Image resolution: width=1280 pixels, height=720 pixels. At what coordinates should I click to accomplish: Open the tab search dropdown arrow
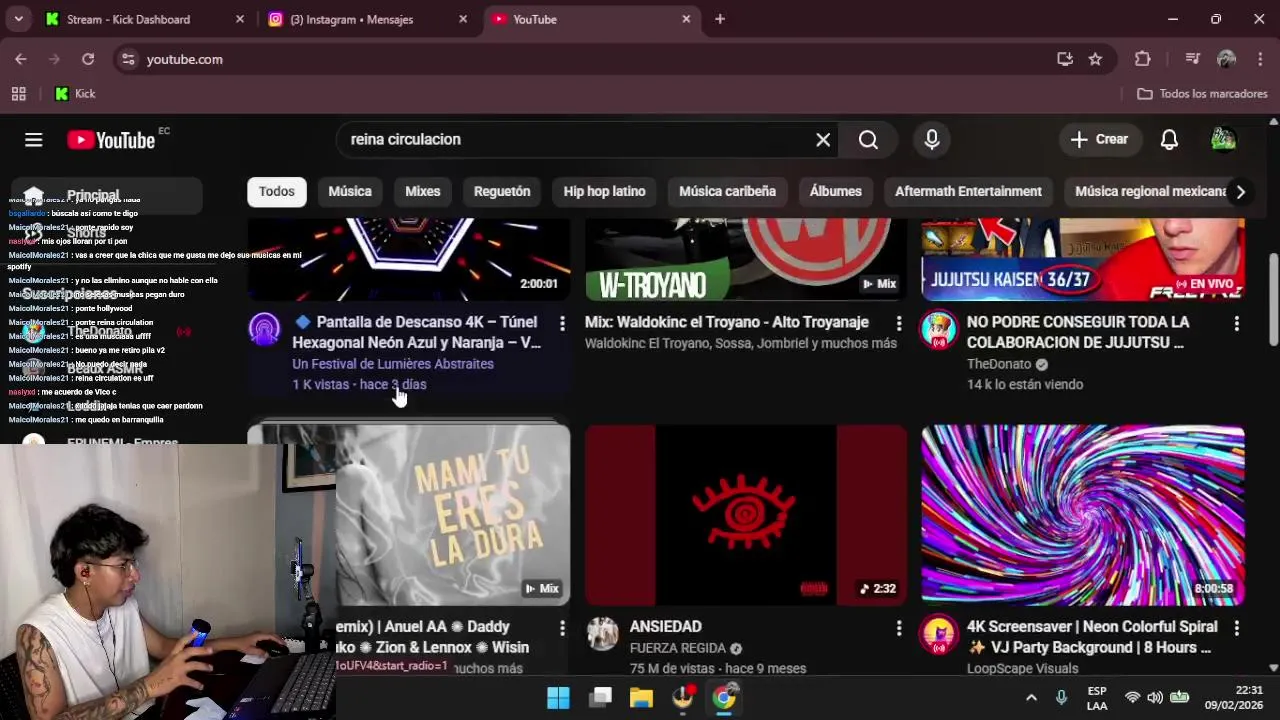pyautogui.click(x=19, y=19)
